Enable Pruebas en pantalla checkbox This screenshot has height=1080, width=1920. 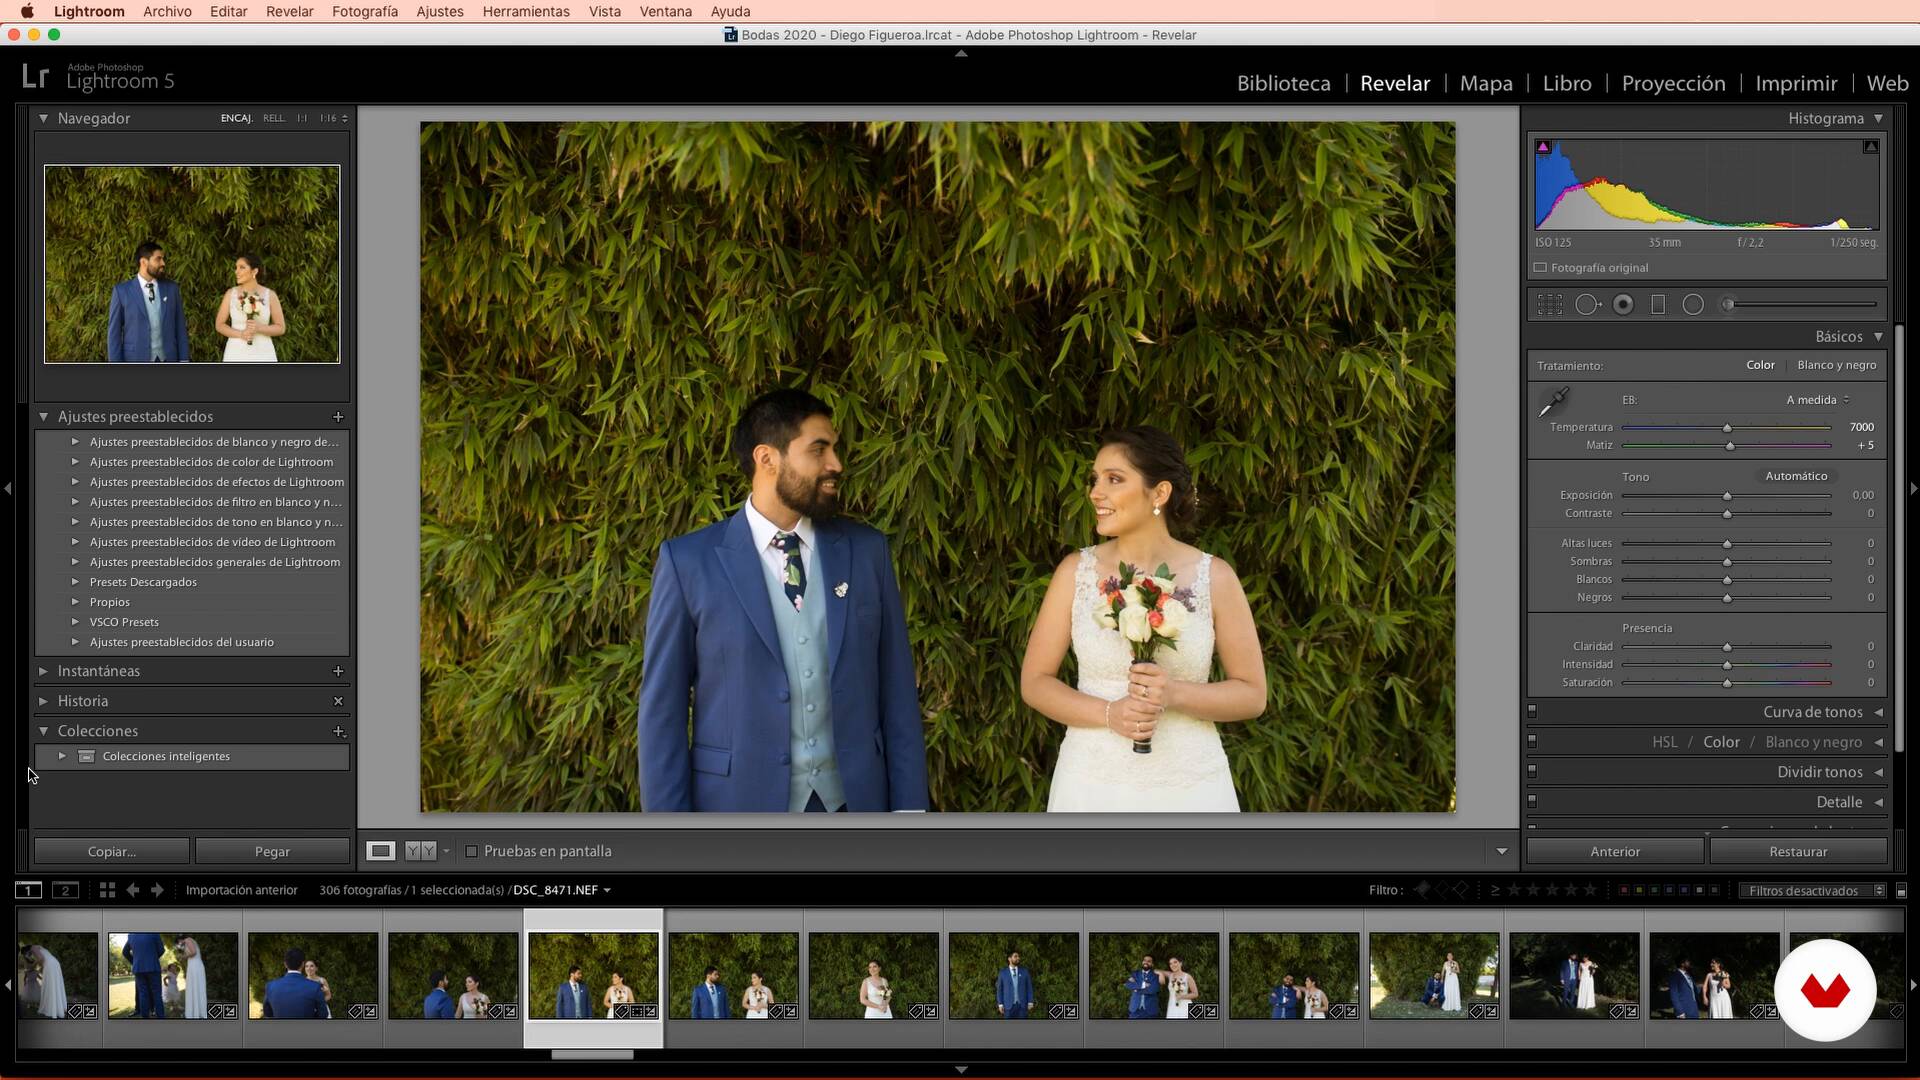(x=472, y=852)
